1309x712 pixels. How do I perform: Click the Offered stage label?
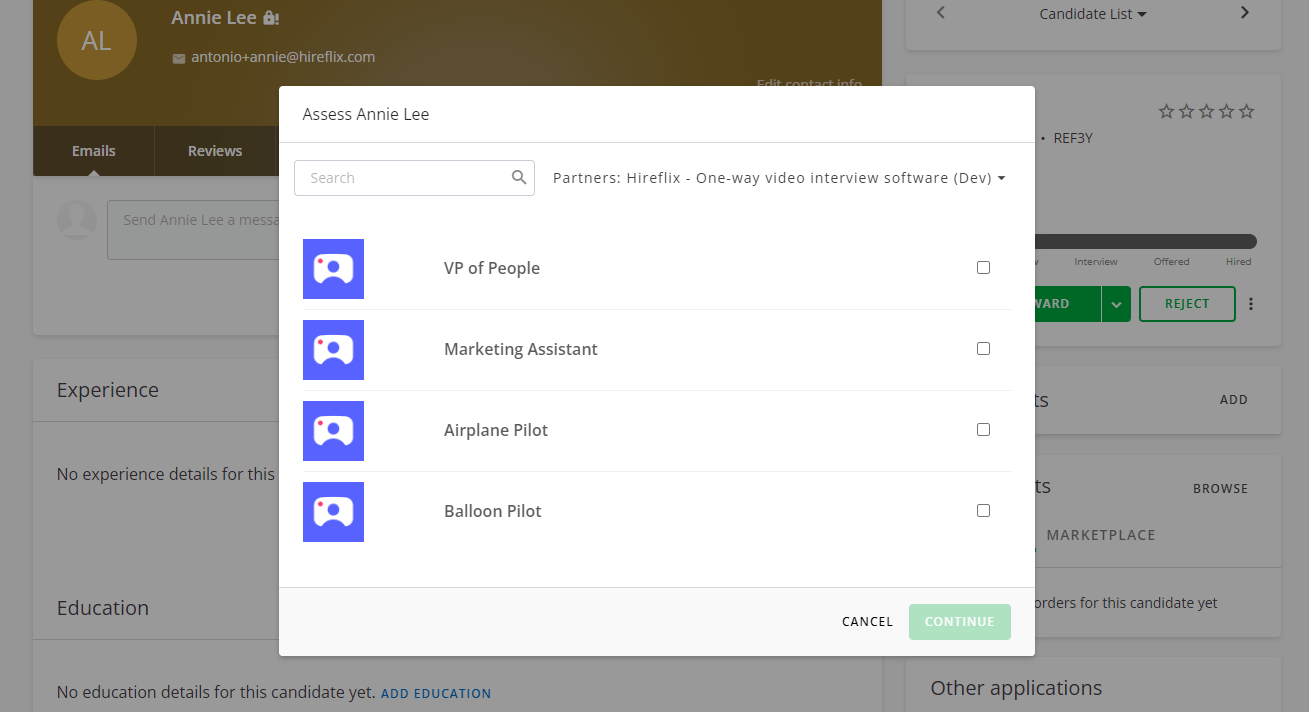pos(1171,262)
